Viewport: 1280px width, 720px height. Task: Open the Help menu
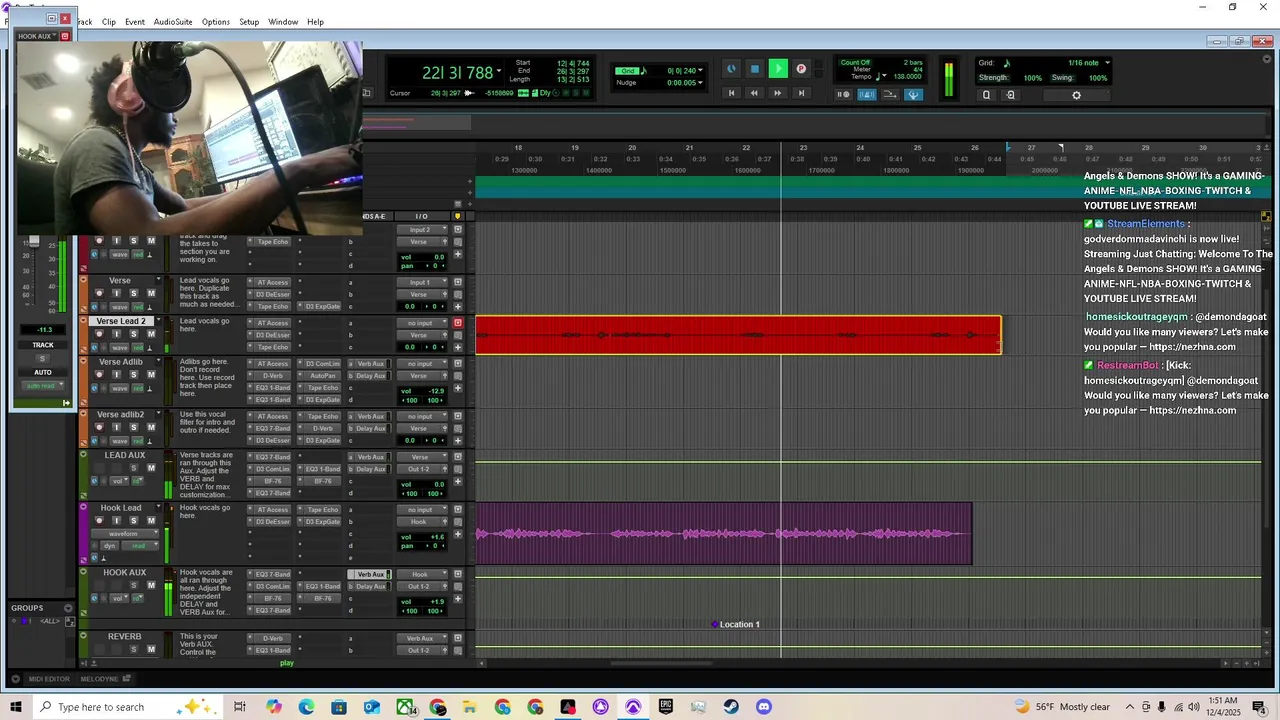pos(315,22)
